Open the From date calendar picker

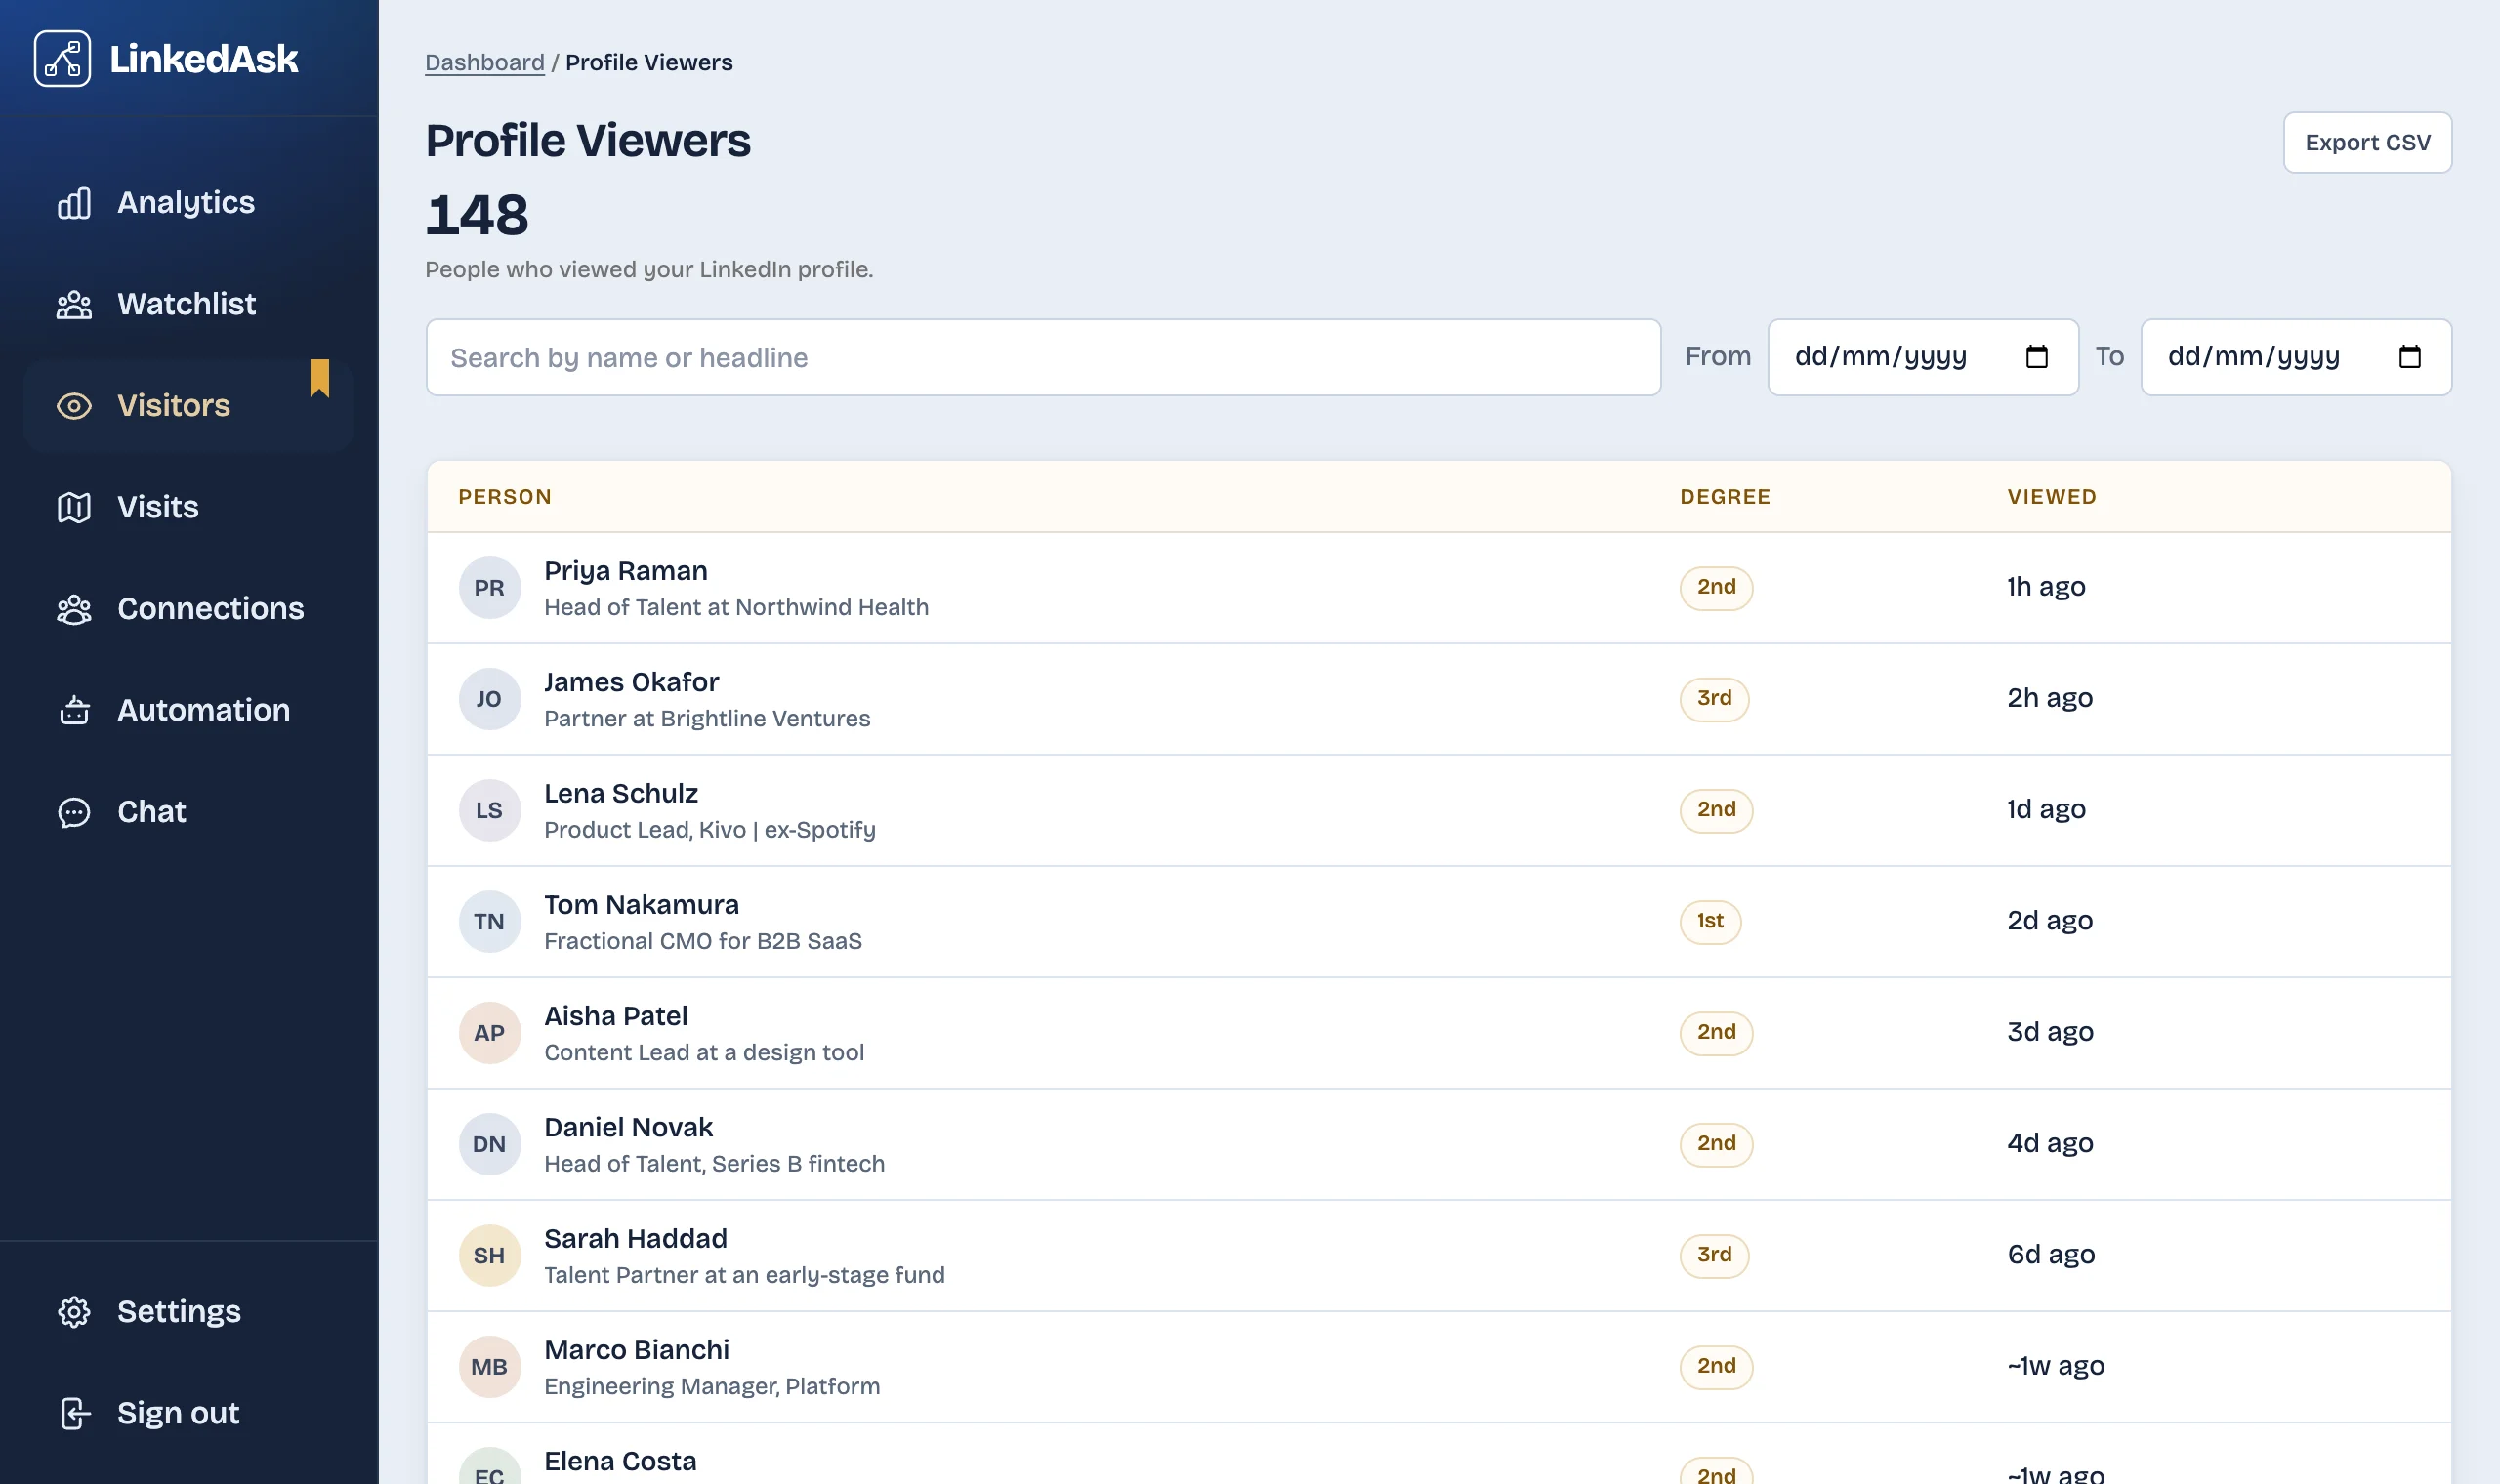2037,357
